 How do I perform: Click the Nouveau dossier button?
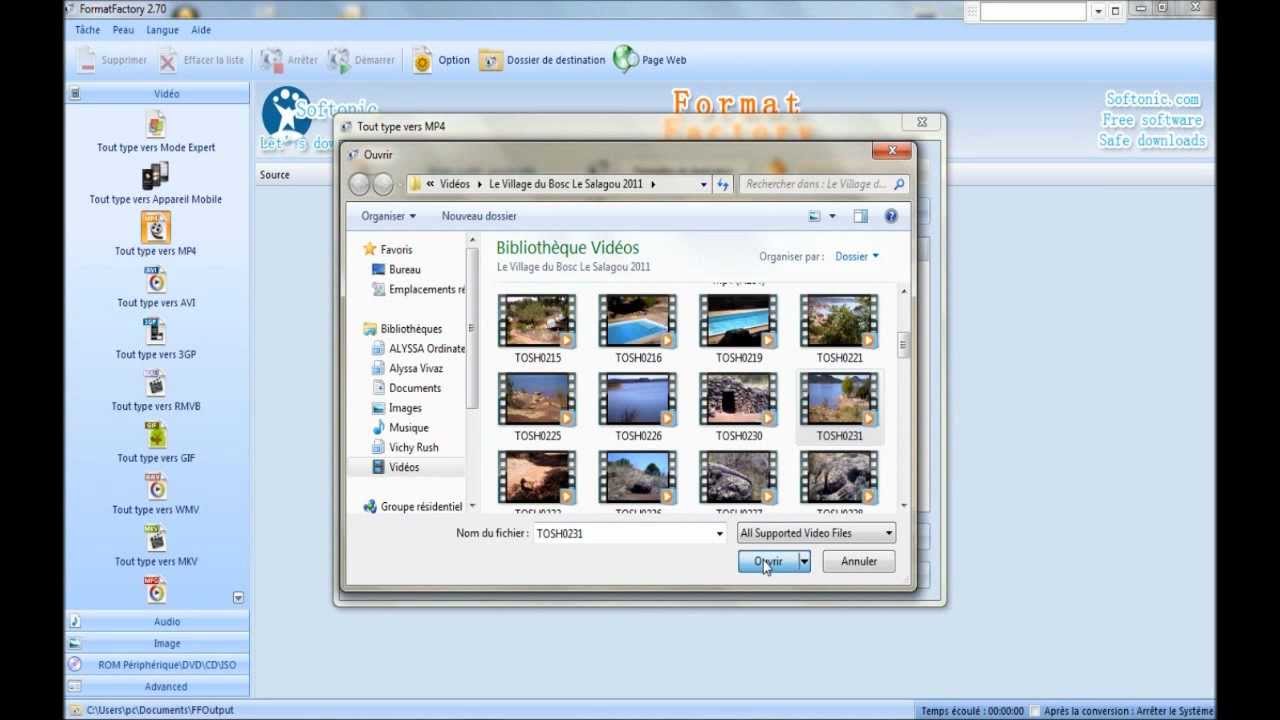[479, 216]
